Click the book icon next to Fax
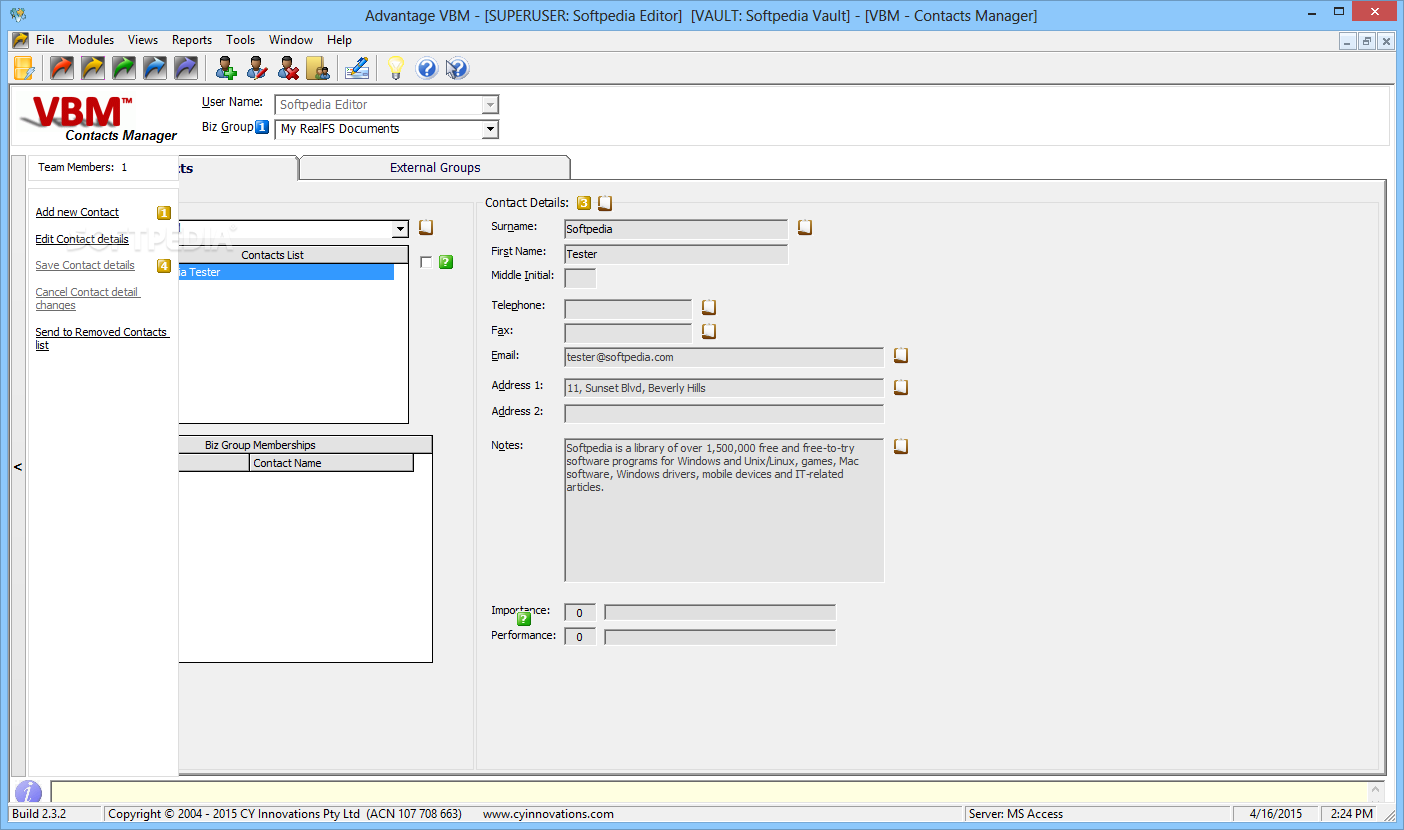This screenshot has height=830, width=1404. [x=709, y=331]
